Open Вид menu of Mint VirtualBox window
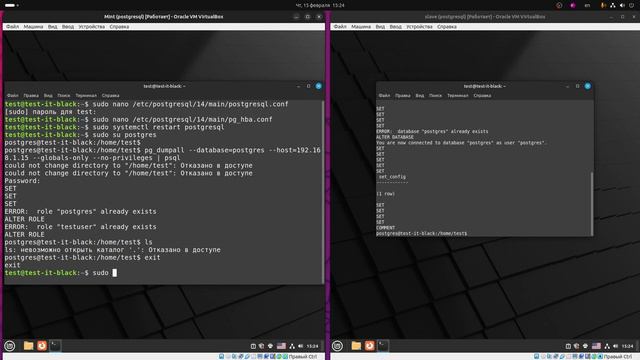 point(53,27)
